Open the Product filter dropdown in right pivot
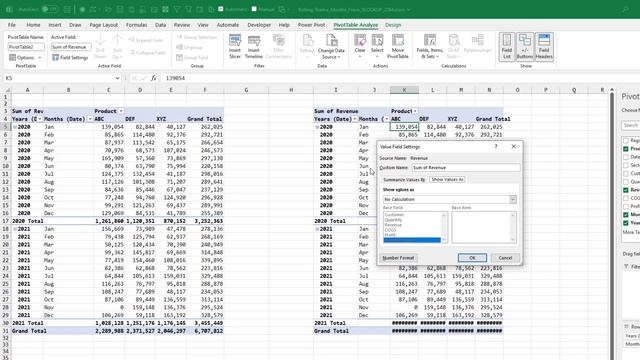640x360 pixels. [415, 111]
